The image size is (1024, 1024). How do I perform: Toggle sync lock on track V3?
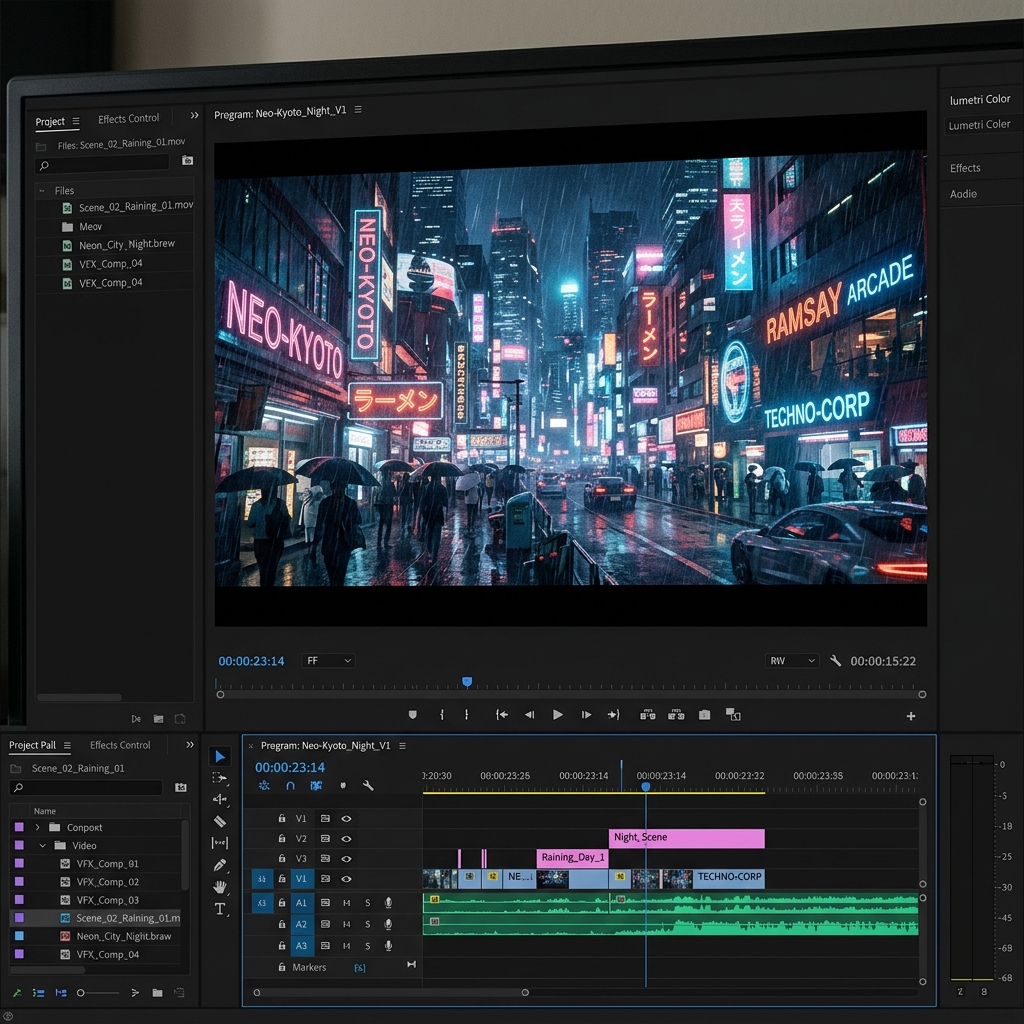point(325,859)
